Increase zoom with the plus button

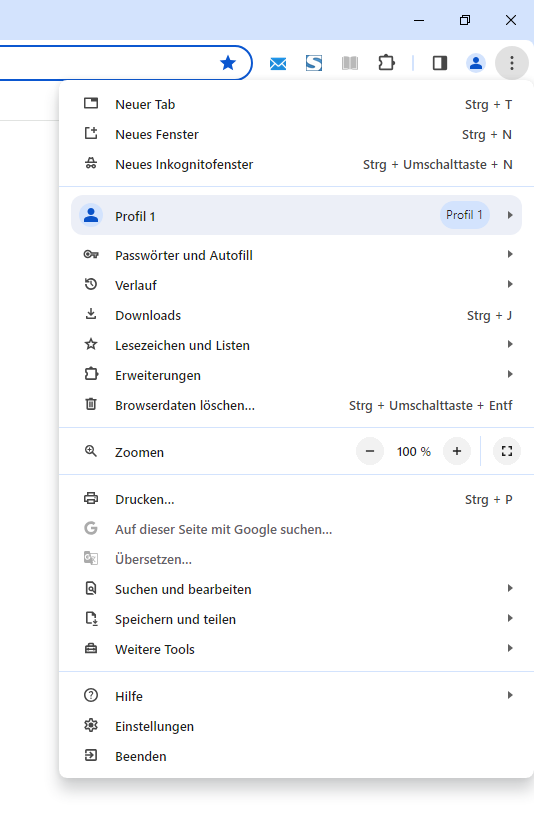tap(457, 451)
